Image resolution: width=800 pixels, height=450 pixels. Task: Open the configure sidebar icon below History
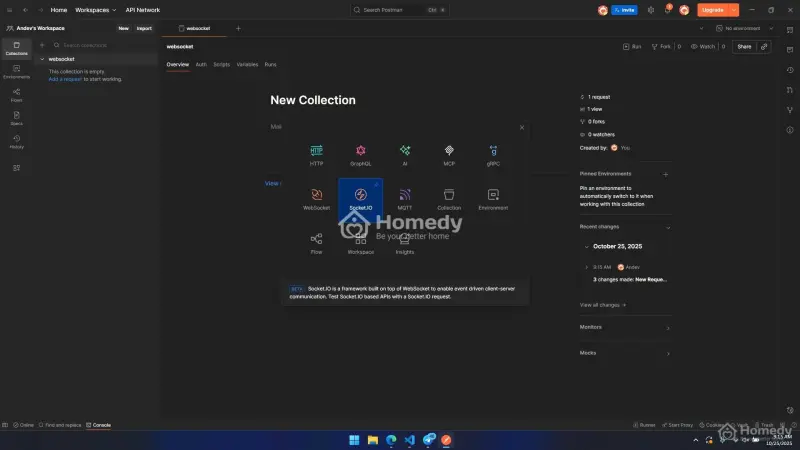click(x=16, y=168)
